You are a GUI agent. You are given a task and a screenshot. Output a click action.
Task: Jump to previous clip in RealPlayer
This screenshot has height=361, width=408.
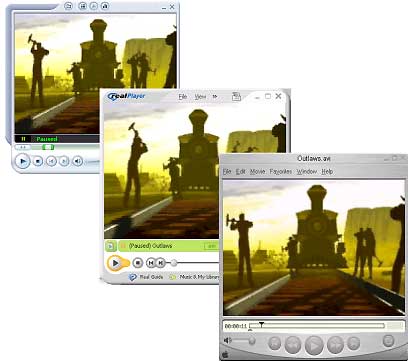(x=151, y=263)
